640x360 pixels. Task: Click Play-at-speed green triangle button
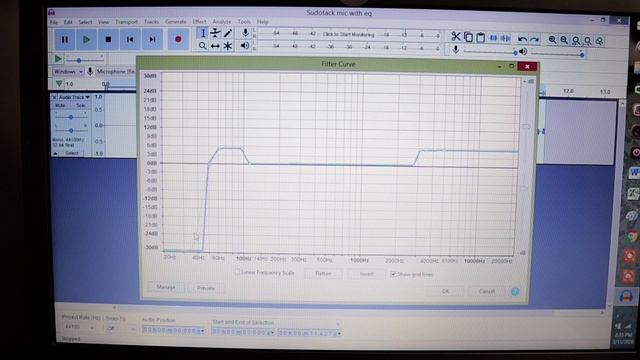click(x=58, y=59)
